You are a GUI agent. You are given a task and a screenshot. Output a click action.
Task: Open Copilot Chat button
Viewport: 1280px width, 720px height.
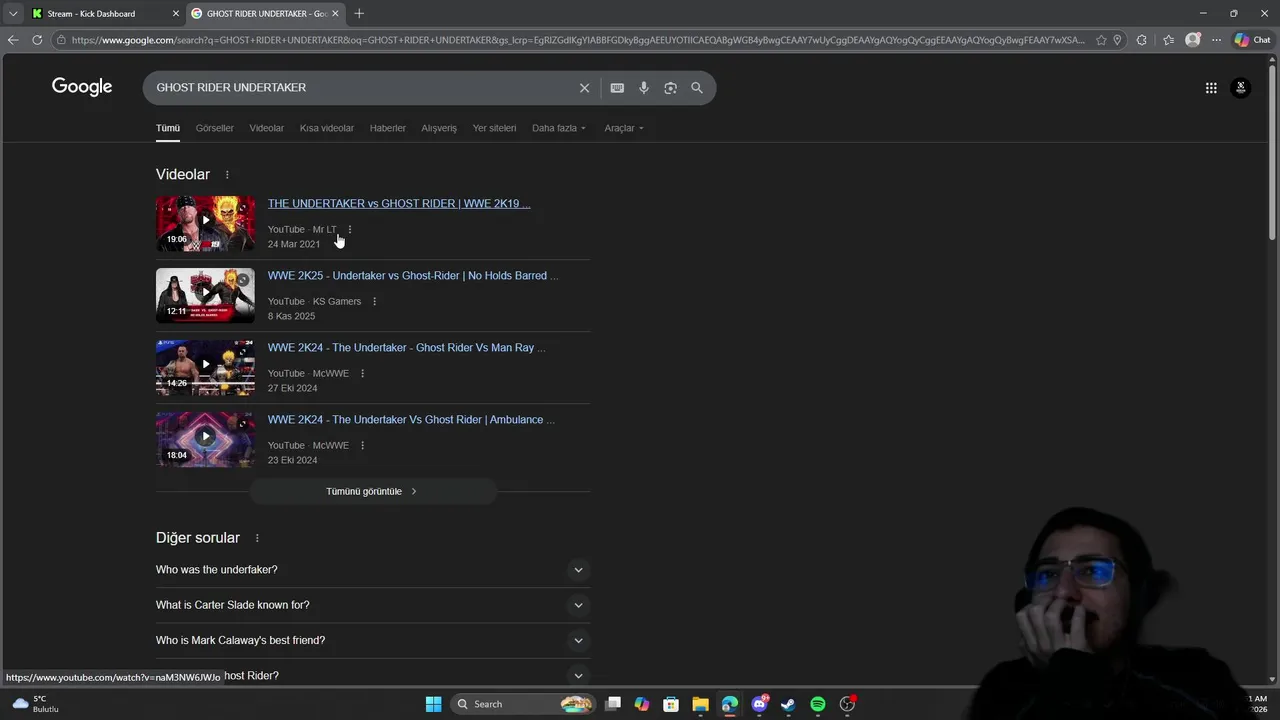(x=1254, y=40)
